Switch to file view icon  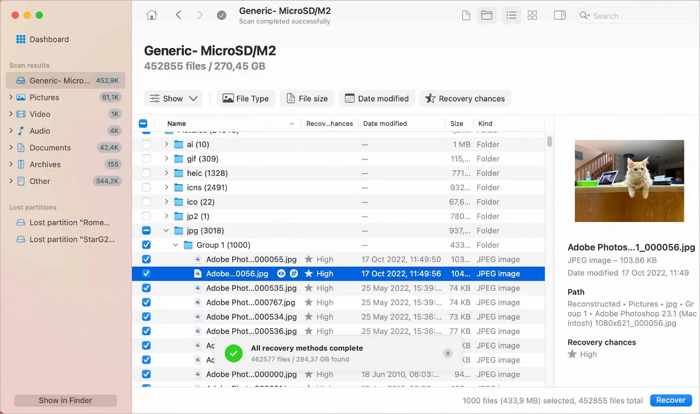pos(466,16)
